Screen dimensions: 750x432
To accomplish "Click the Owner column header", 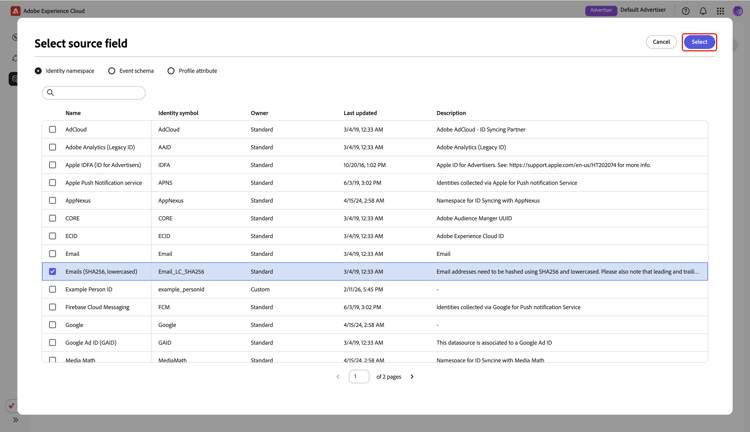I will click(x=259, y=113).
